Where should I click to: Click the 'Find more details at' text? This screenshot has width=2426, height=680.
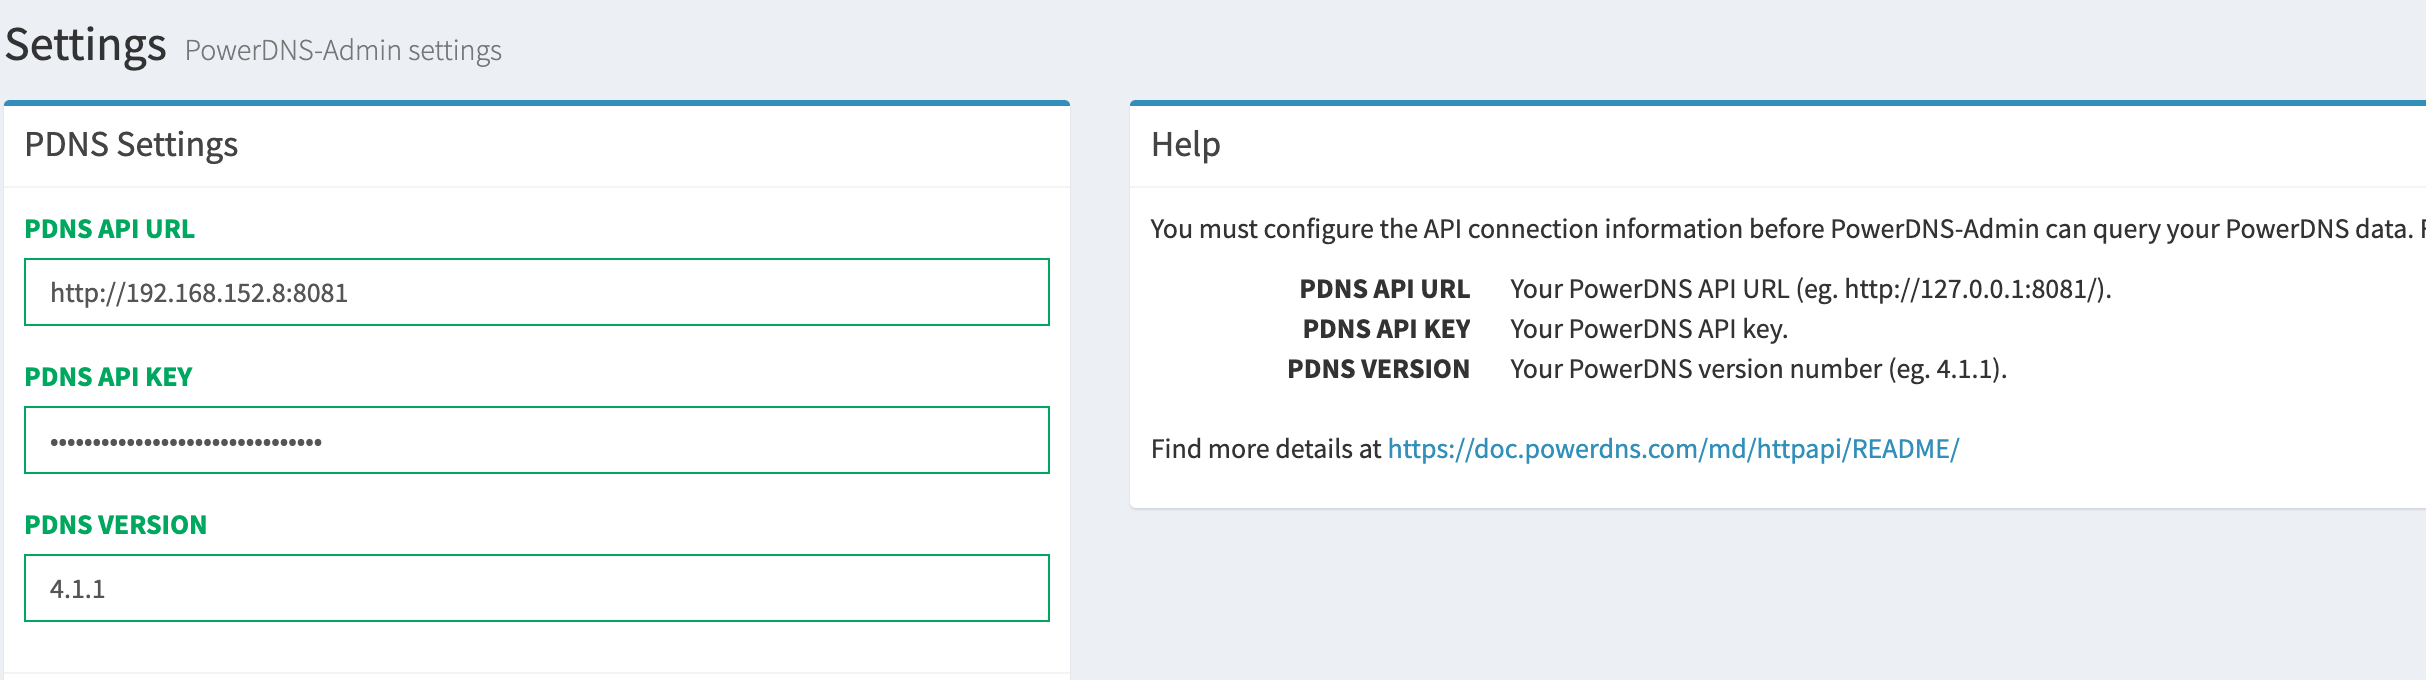(1265, 449)
